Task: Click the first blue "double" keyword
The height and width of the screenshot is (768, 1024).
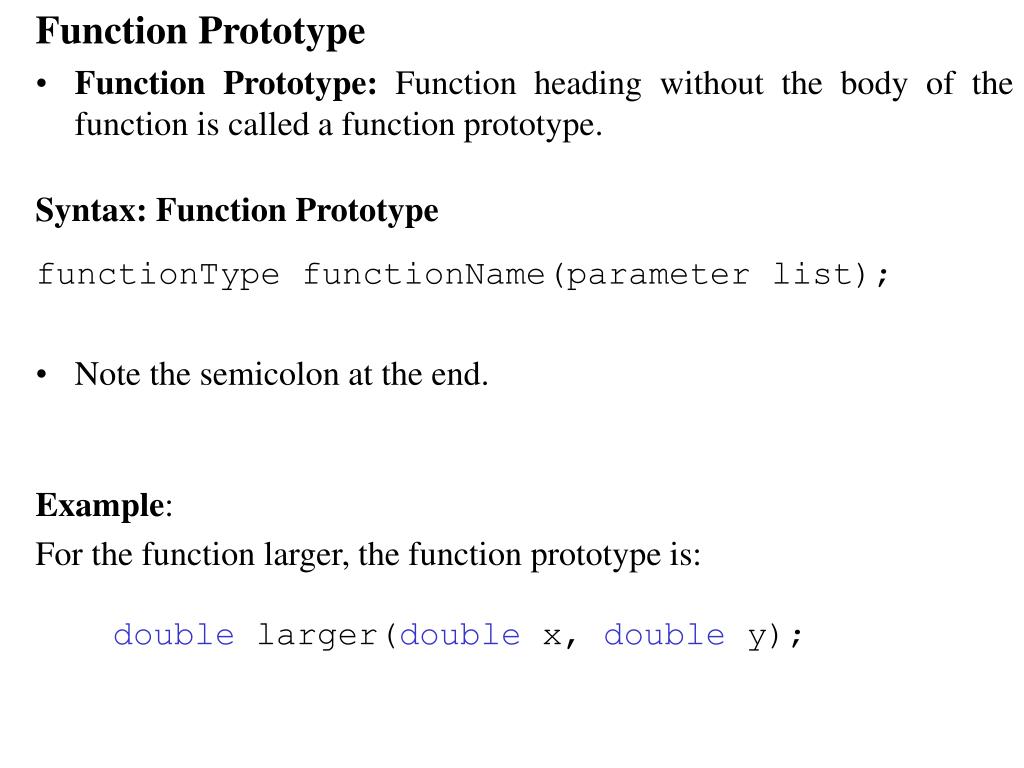Action: pos(174,635)
